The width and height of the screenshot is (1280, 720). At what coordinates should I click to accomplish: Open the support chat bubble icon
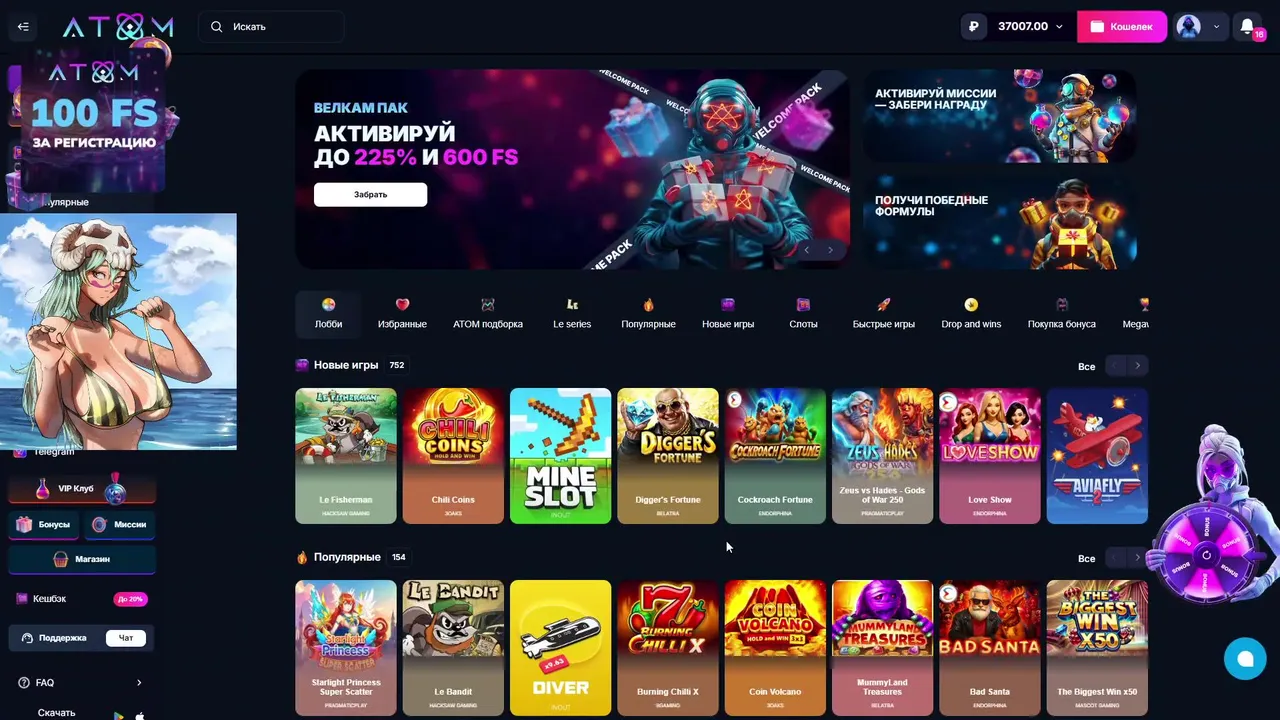click(1245, 658)
